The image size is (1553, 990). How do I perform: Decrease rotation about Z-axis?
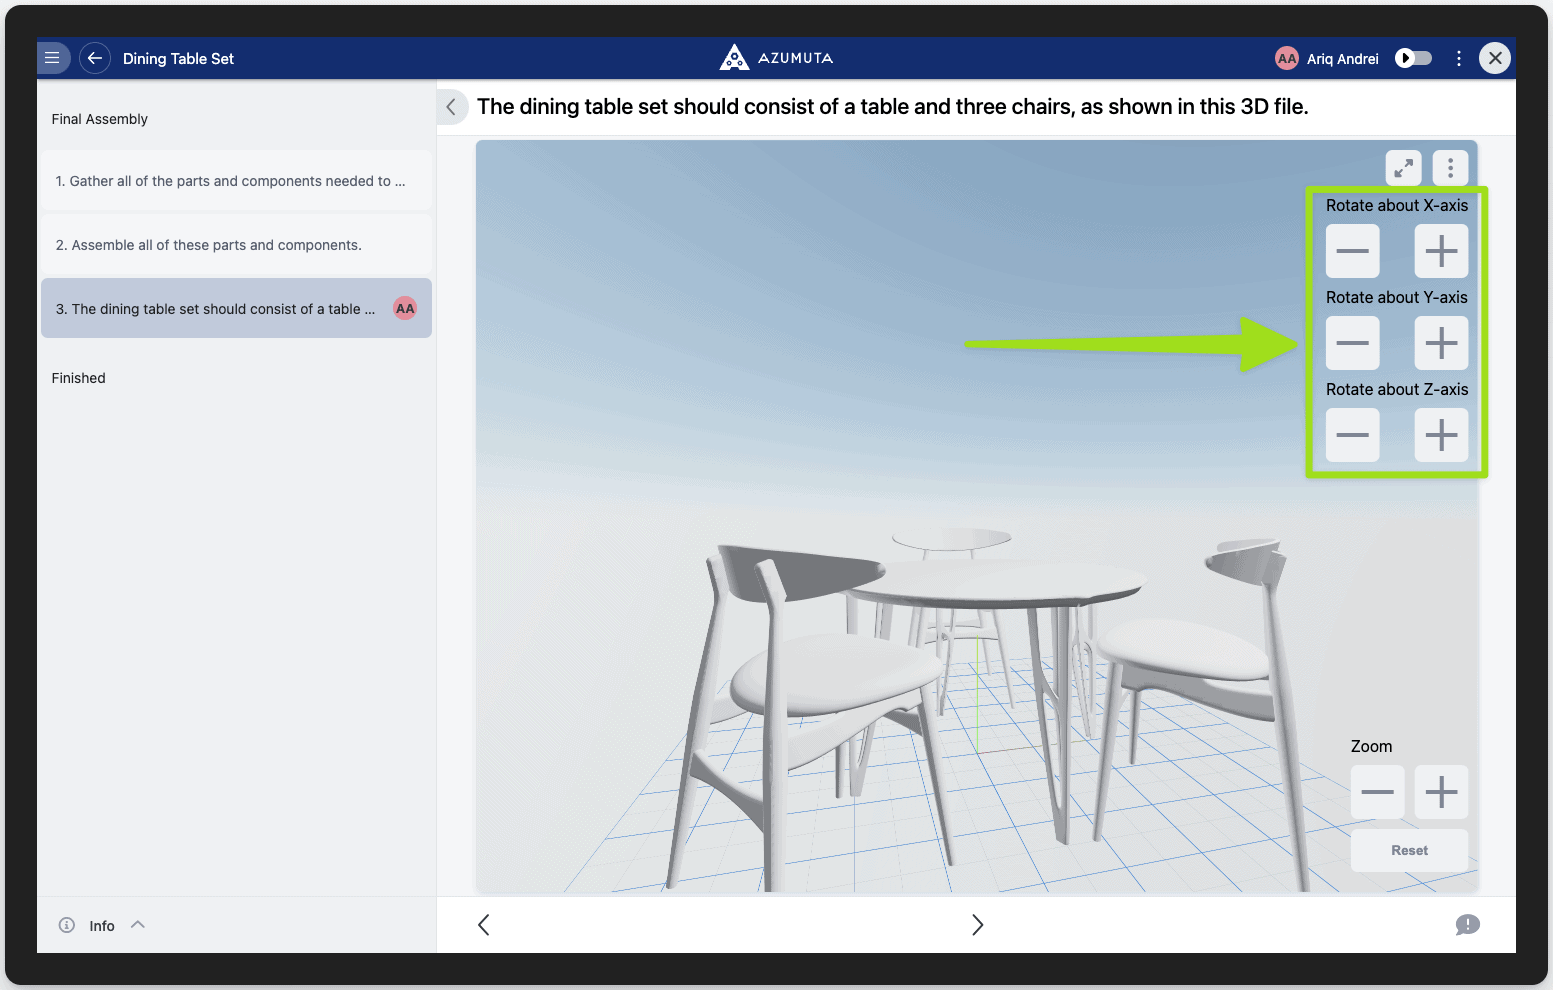click(x=1352, y=435)
